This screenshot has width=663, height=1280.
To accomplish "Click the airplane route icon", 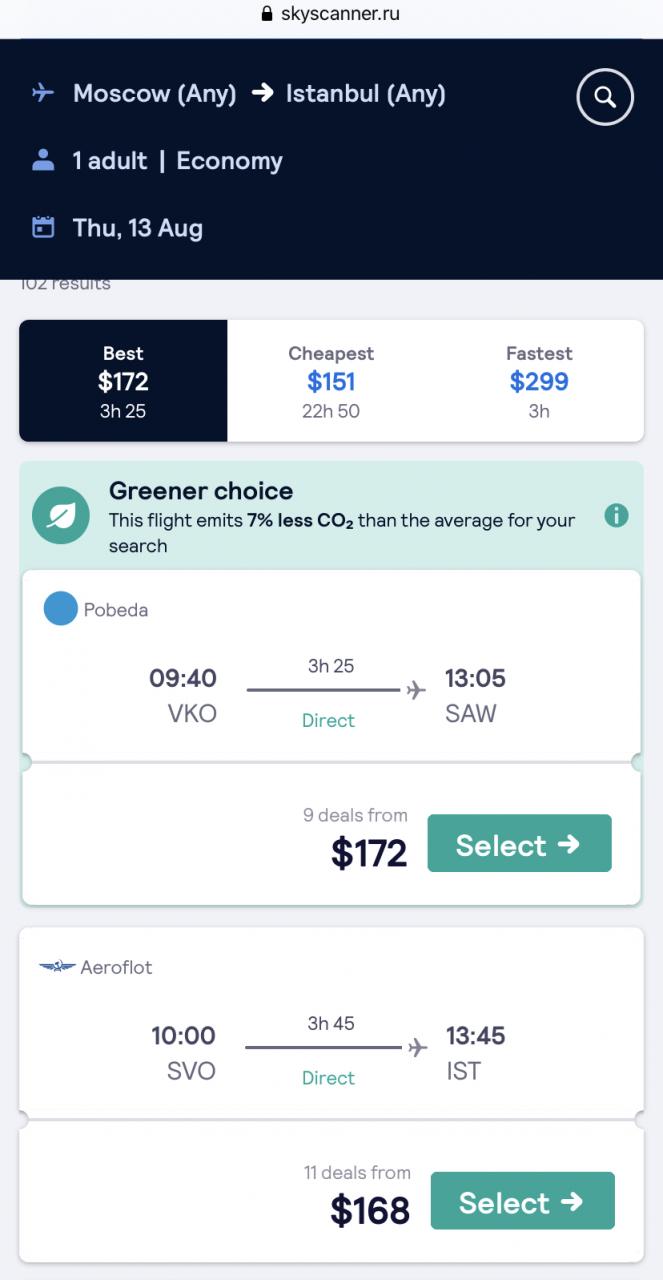I will tap(43, 94).
